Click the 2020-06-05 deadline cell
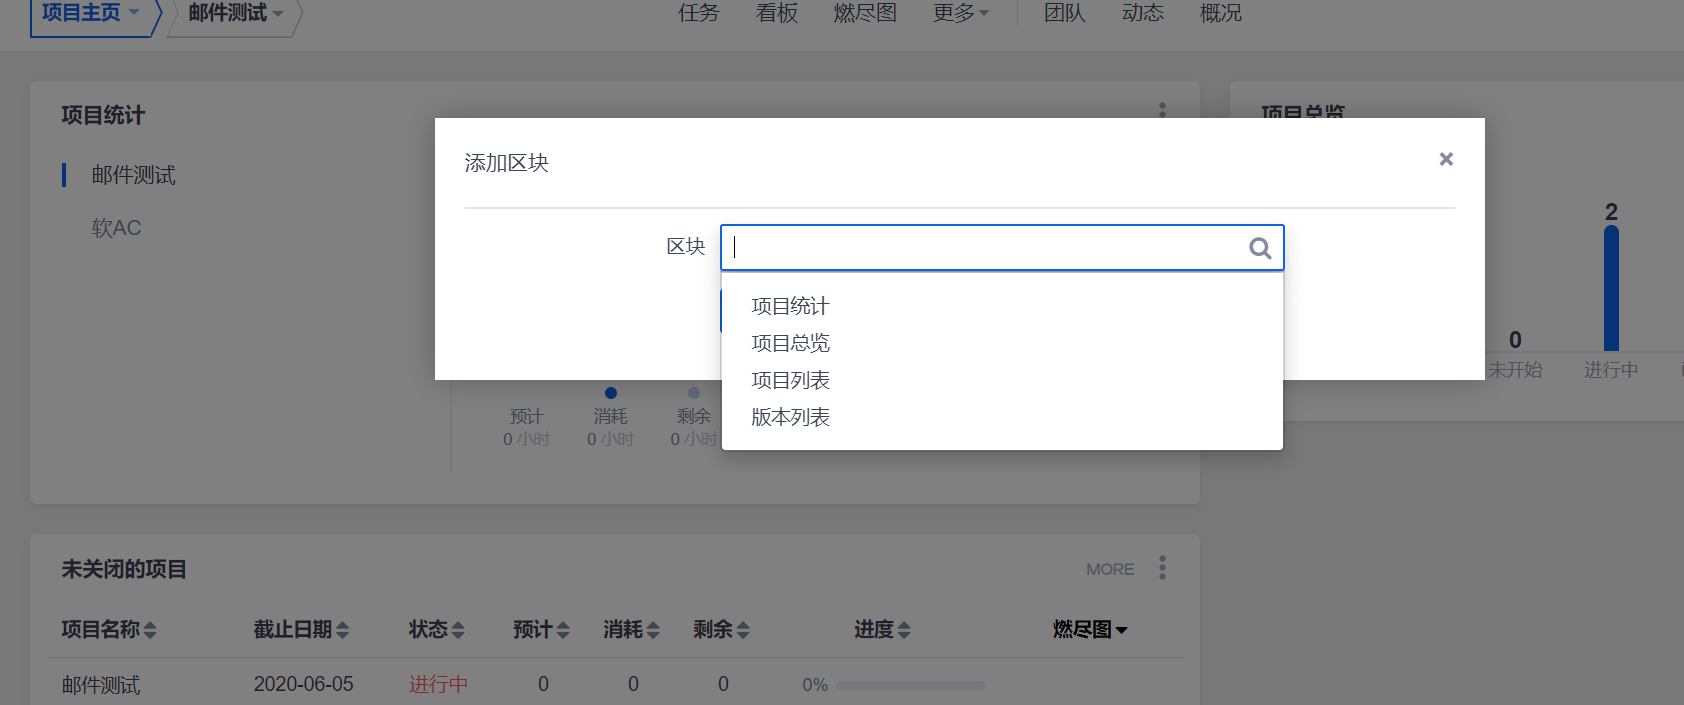The image size is (1684, 705). pos(303,684)
